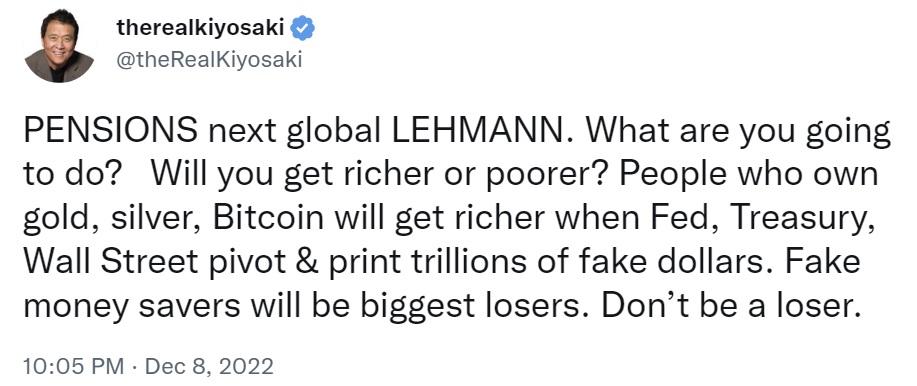This screenshot has width=917, height=386.
Task: Click the word LEHMANN in the tweet
Action: [x=478, y=132]
